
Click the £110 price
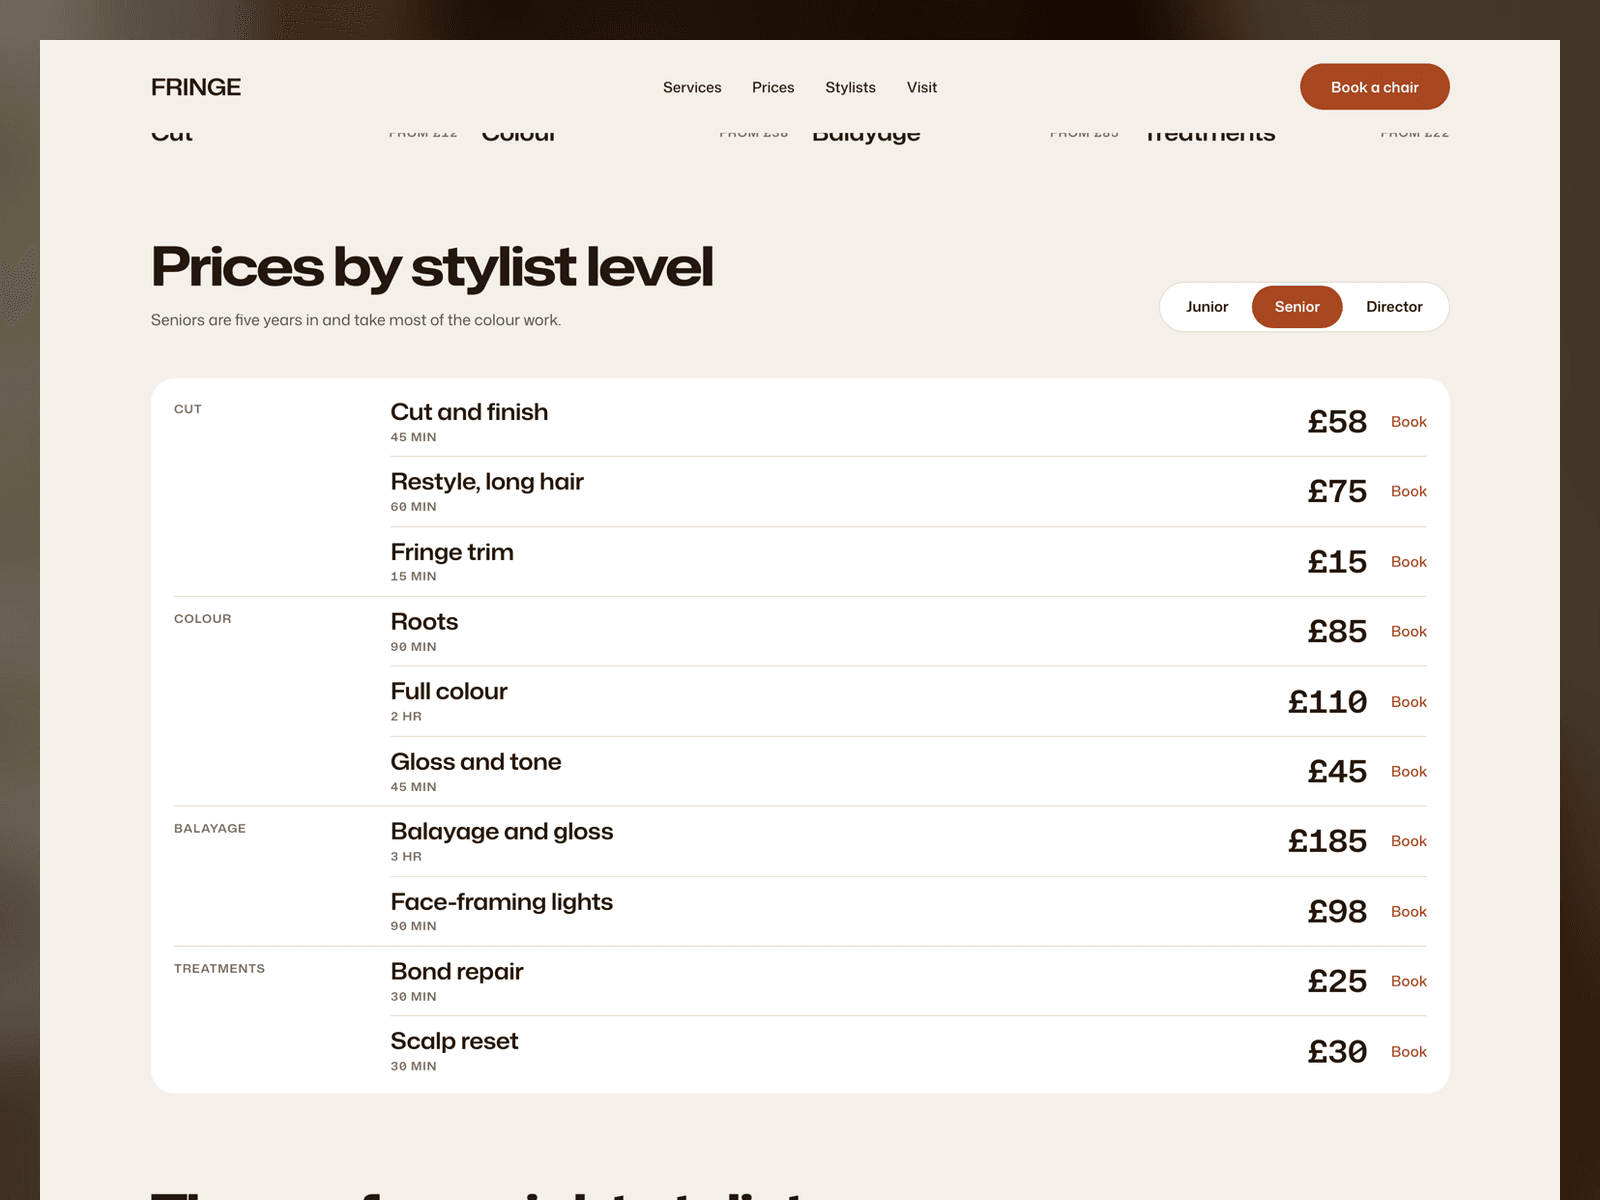1327,702
